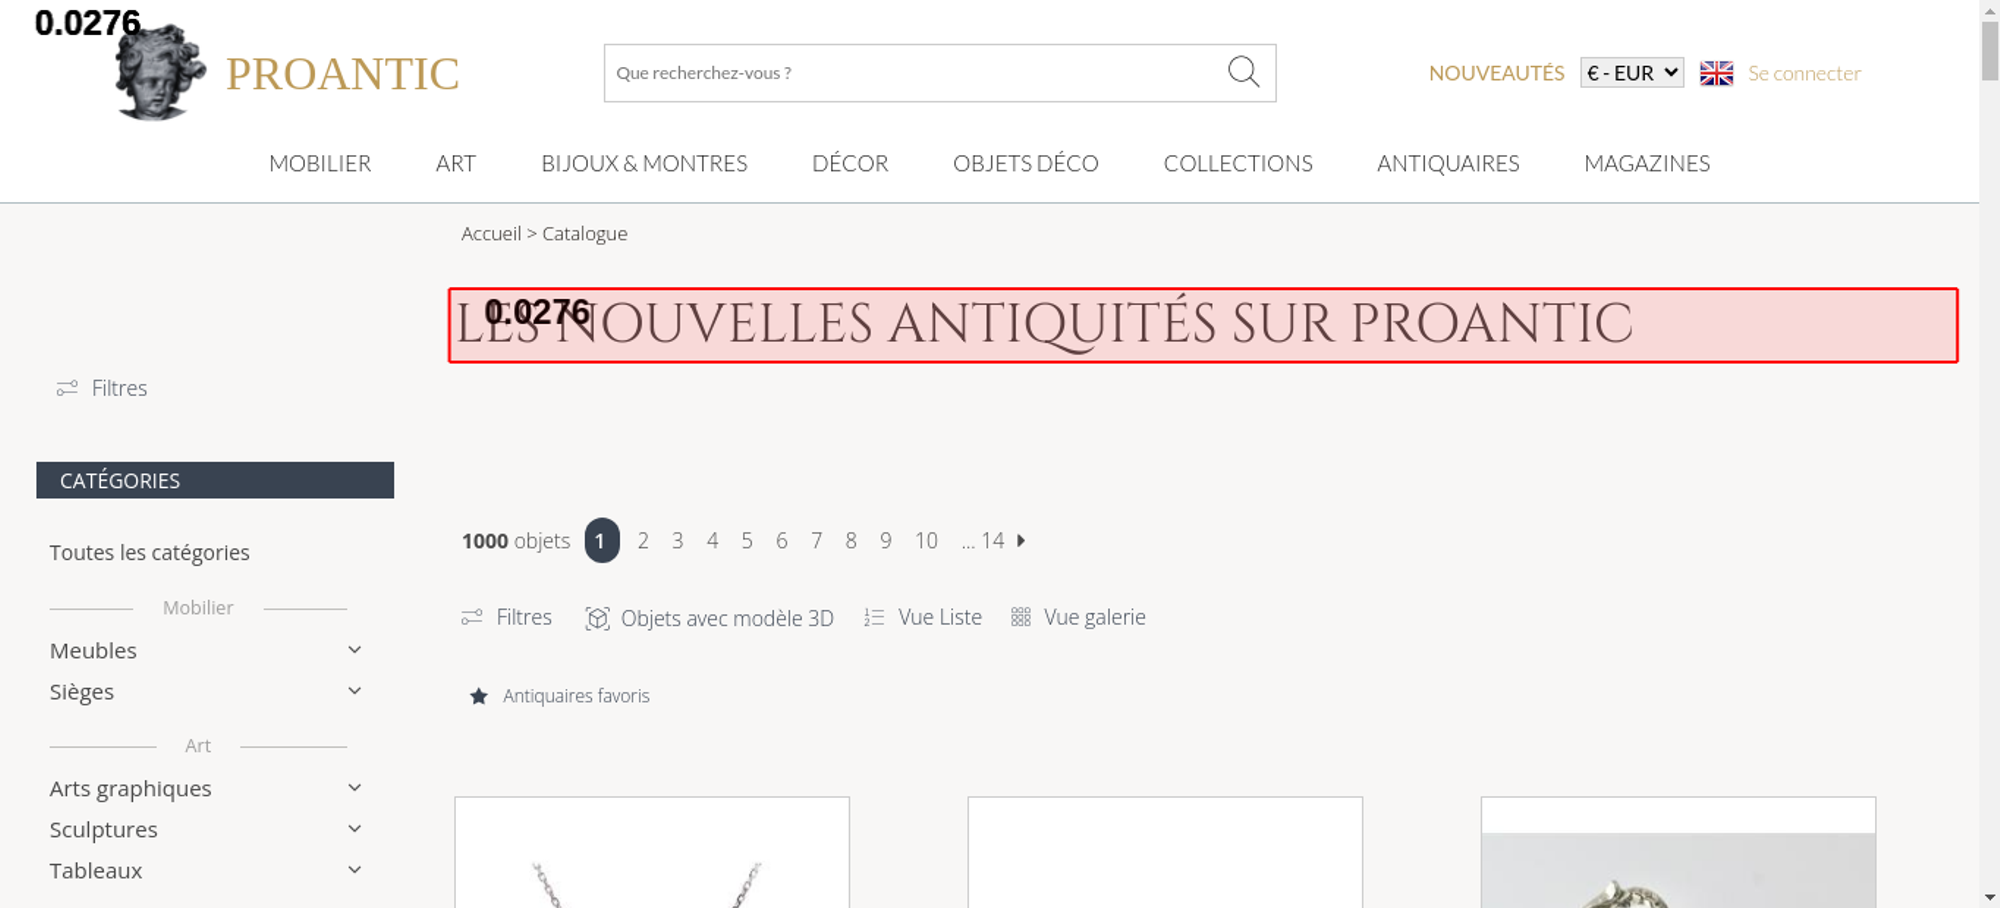
Task: Switch language via UK flag icon
Action: point(1716,73)
